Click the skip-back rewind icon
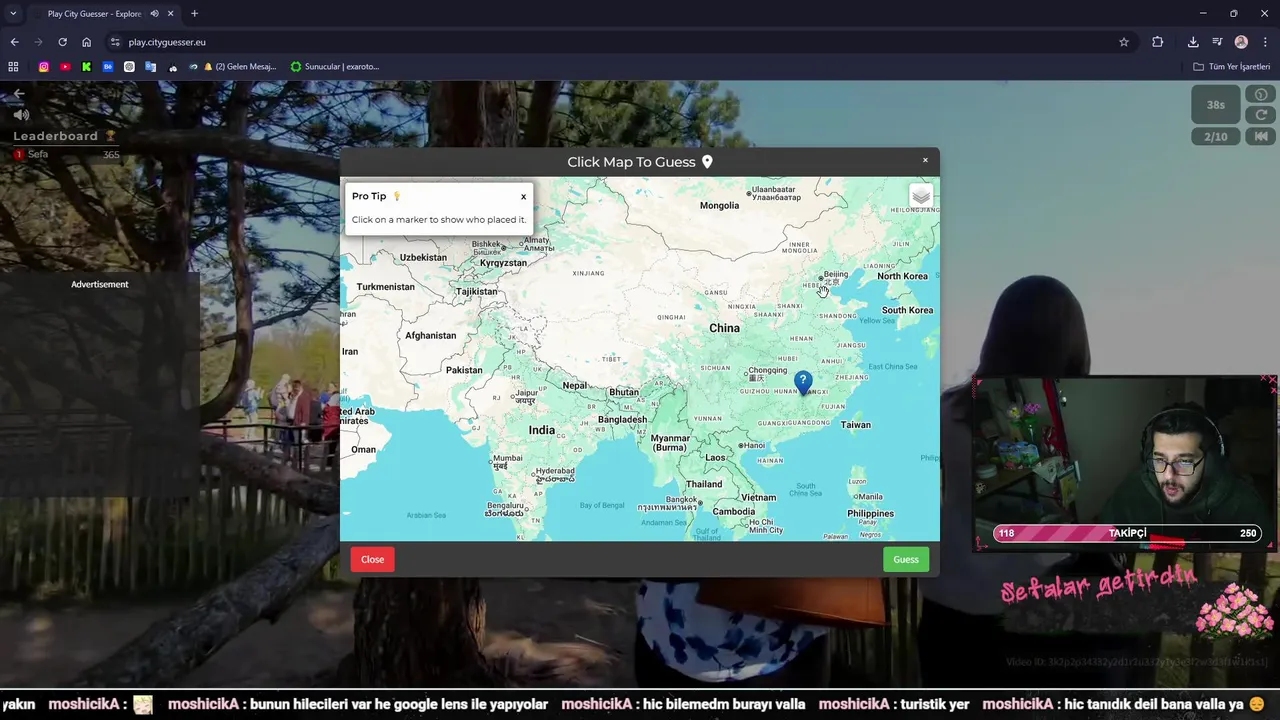Image resolution: width=1280 pixels, height=720 pixels. pyautogui.click(x=1261, y=137)
